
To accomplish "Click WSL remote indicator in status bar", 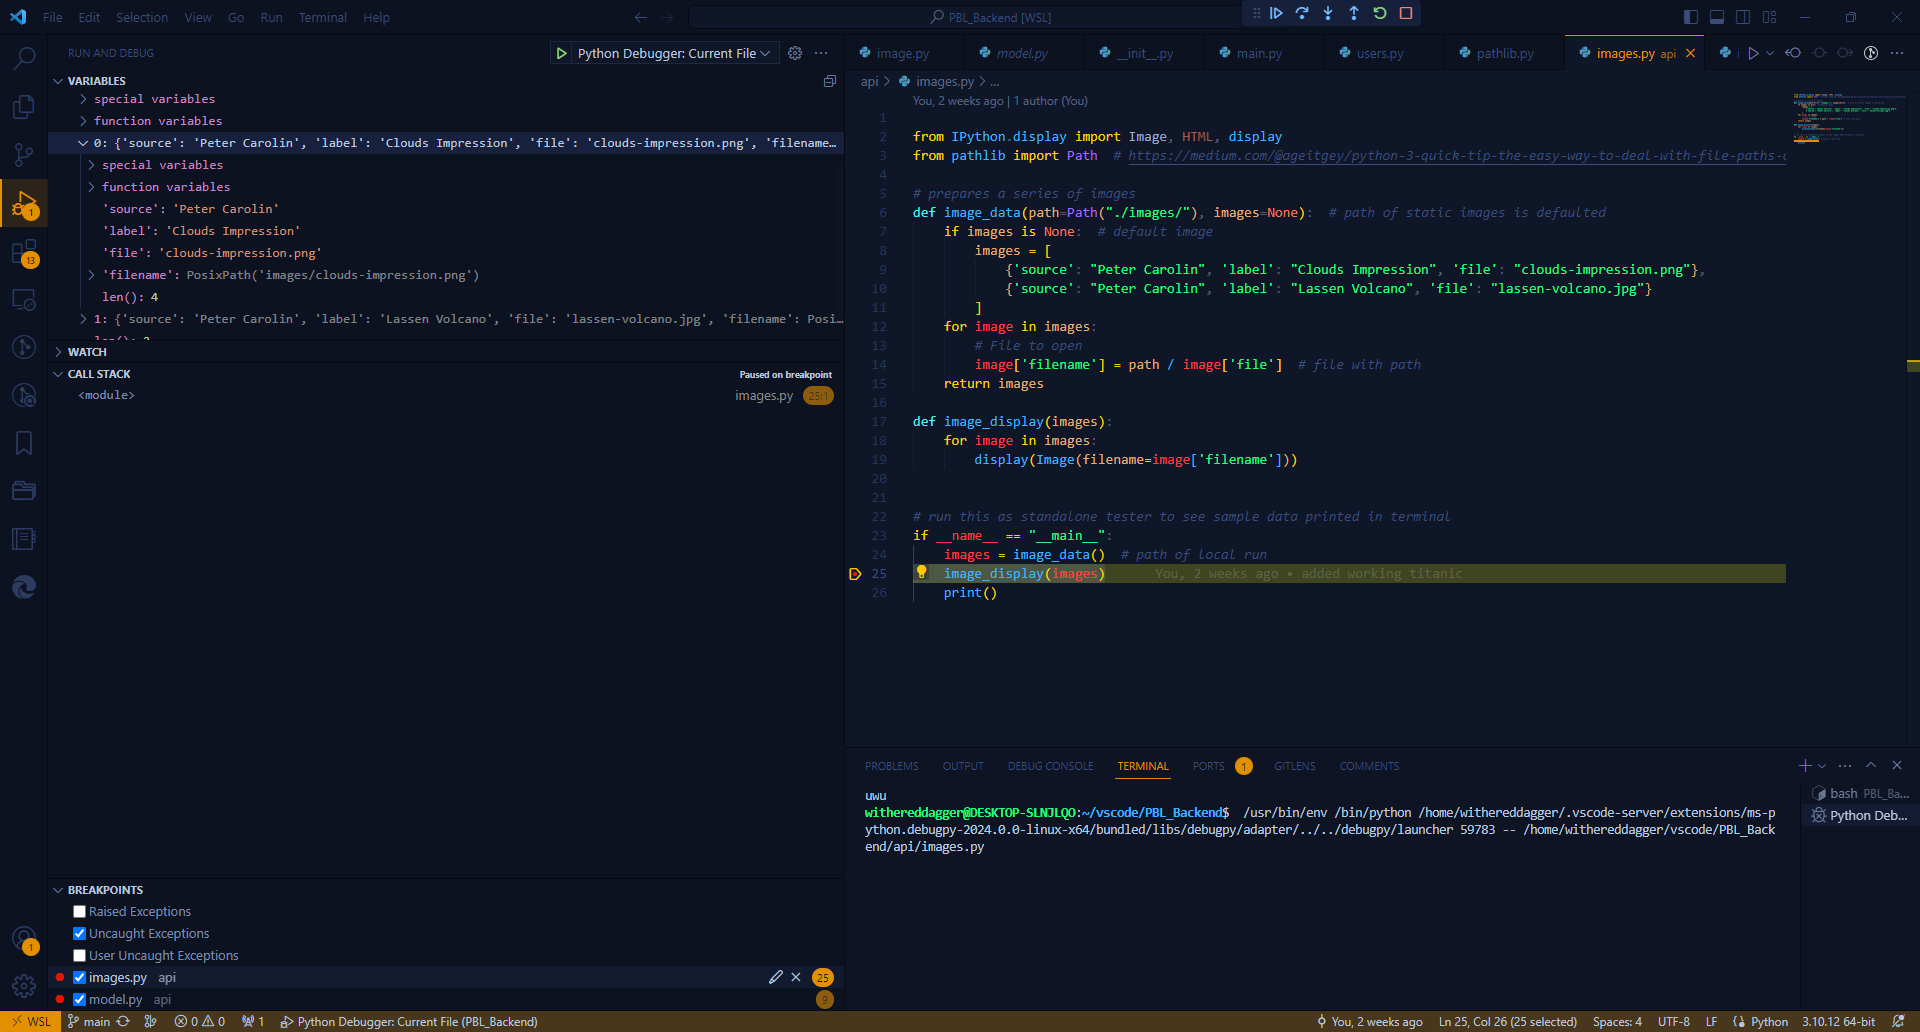I will pyautogui.click(x=31, y=1022).
